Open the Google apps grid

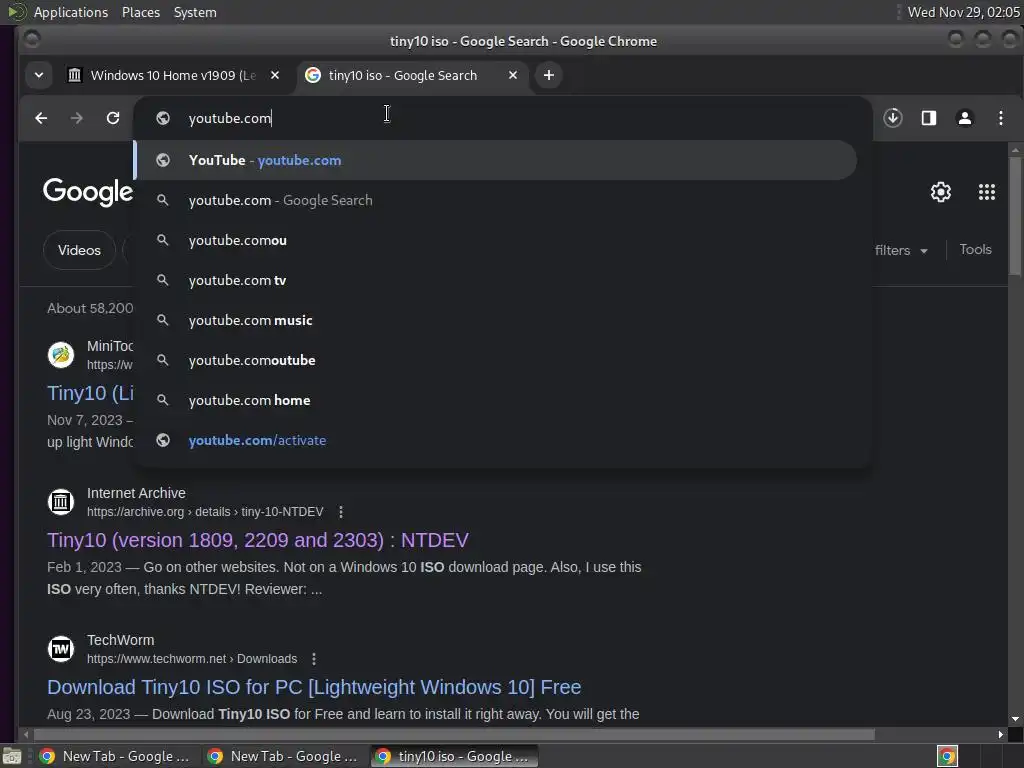(x=986, y=192)
